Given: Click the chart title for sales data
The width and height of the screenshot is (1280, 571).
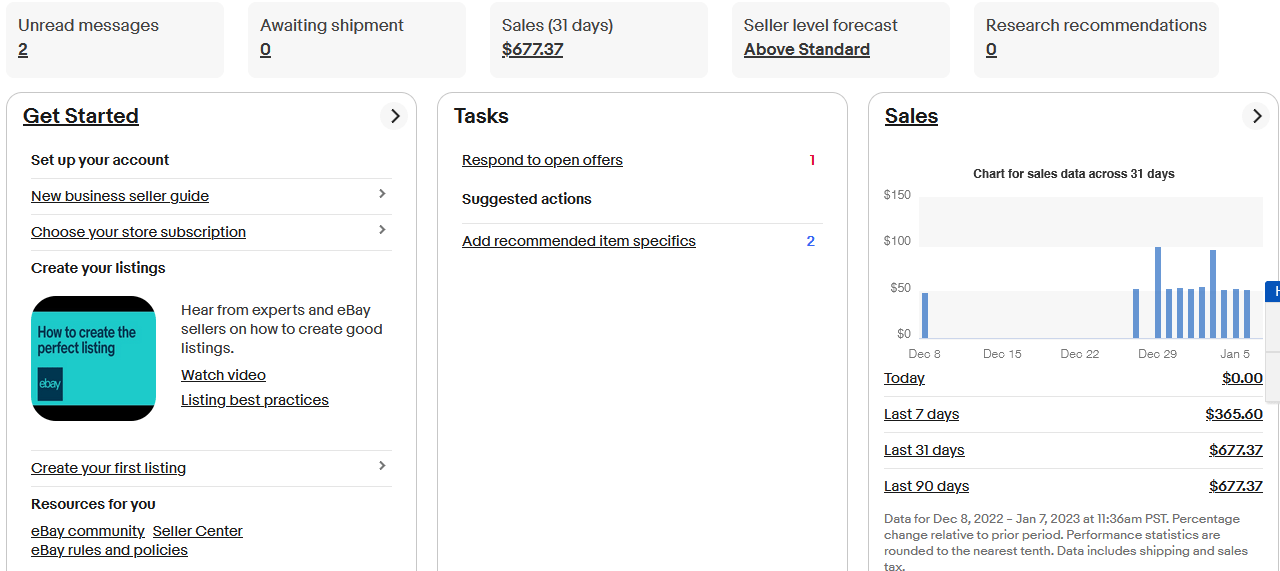Looking at the screenshot, I should click(1074, 174).
